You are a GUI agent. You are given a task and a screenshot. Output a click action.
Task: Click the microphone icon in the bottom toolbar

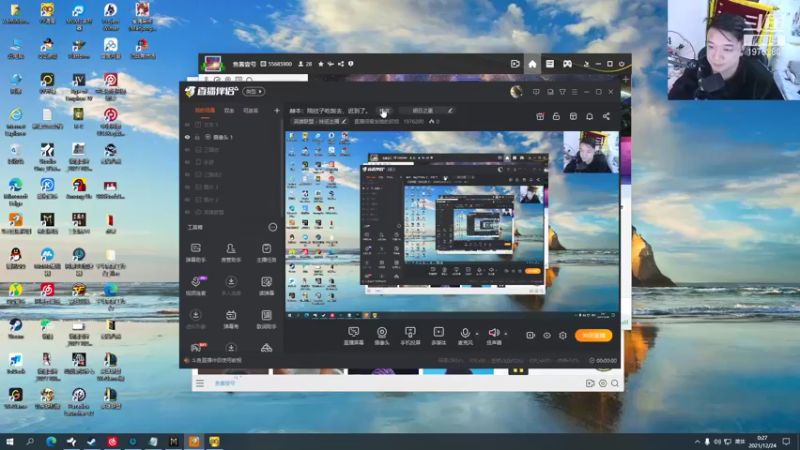[465, 333]
